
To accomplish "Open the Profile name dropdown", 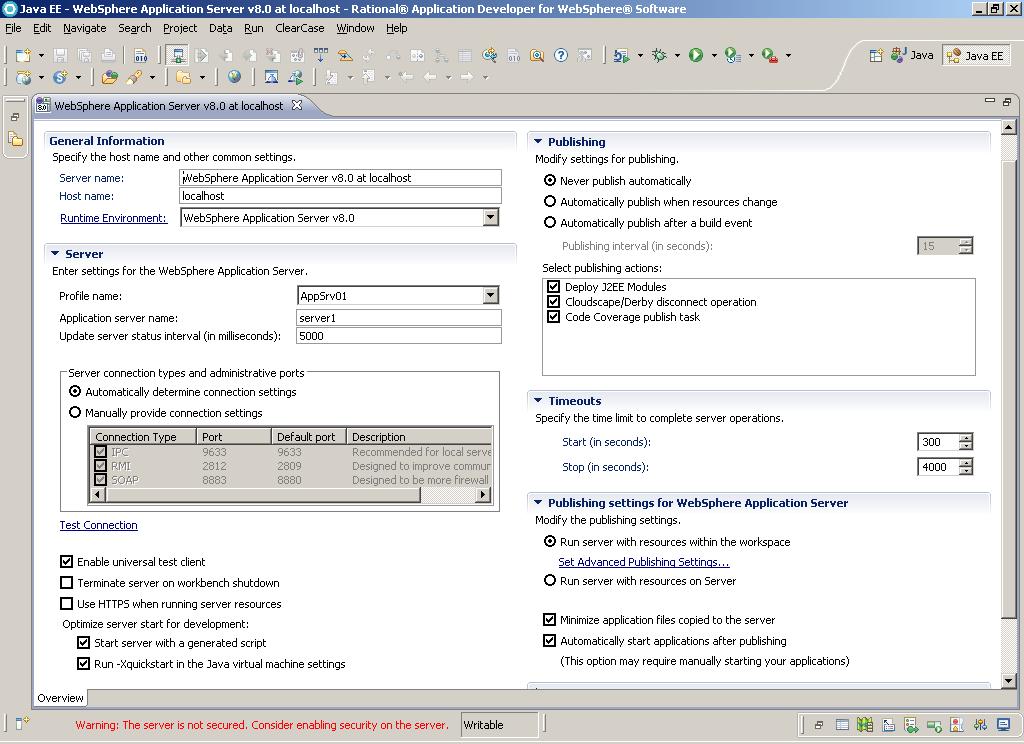I will click(490, 295).
